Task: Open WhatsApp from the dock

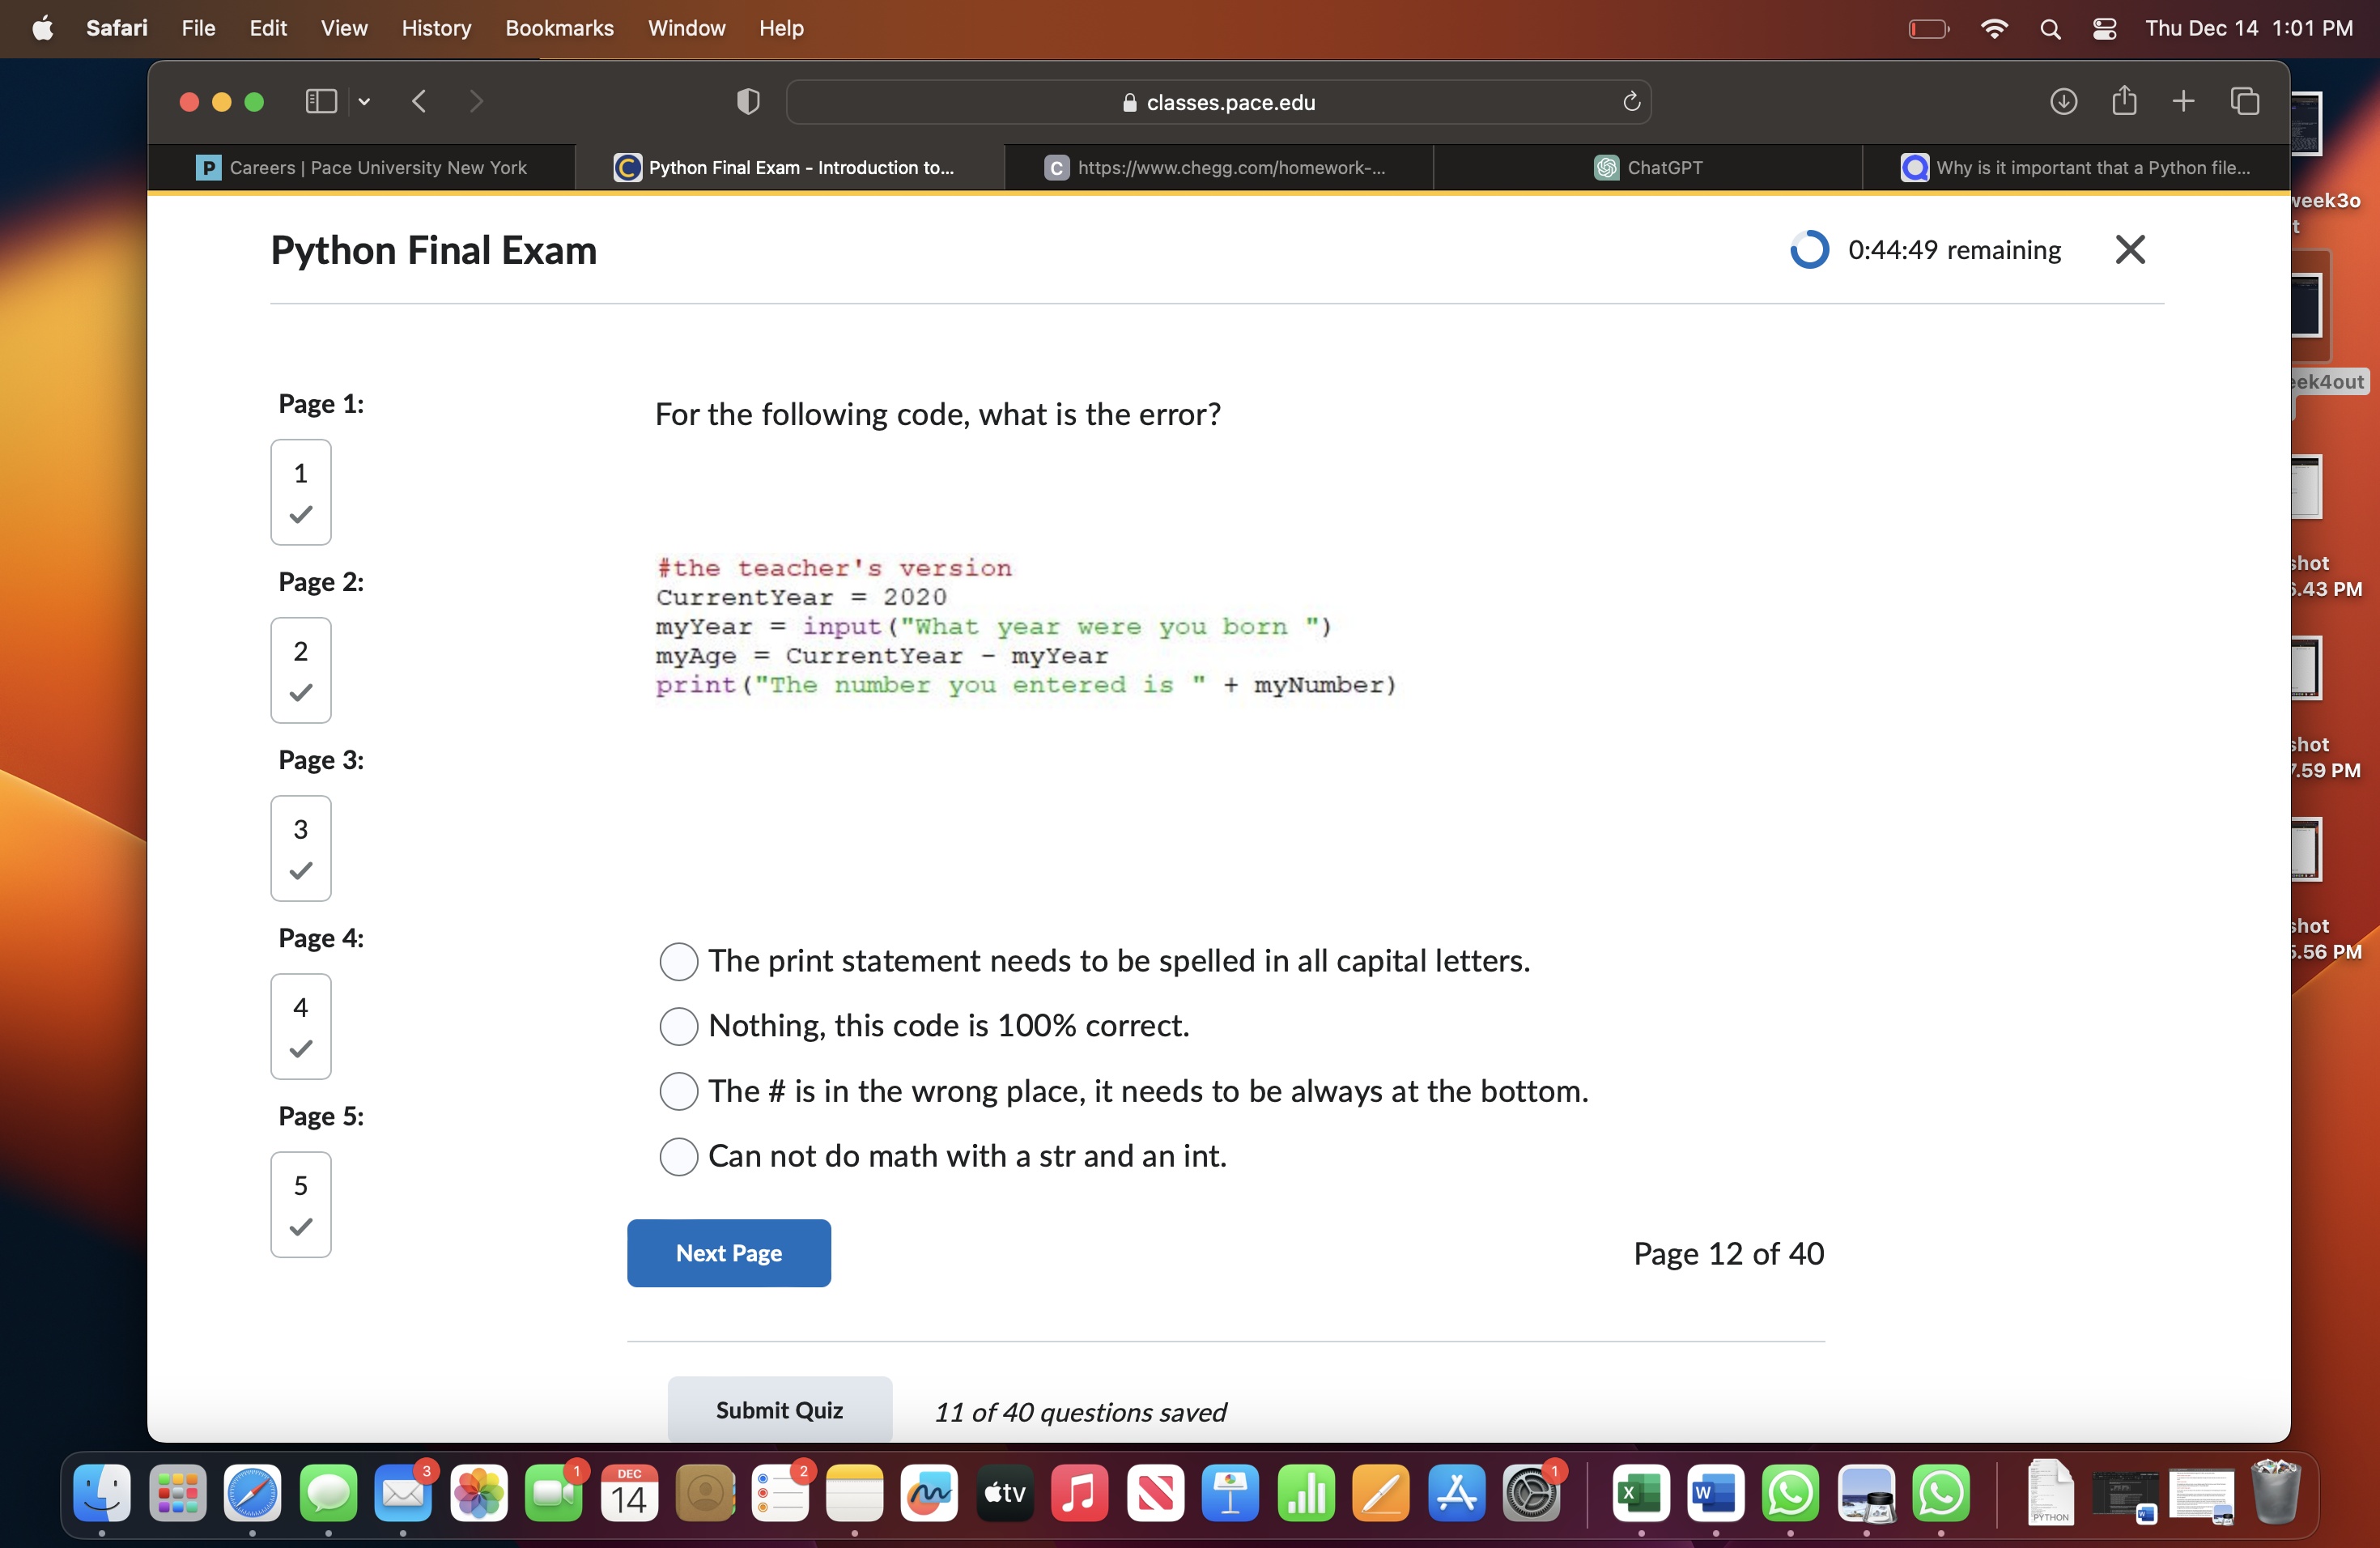Action: coord(1790,1494)
